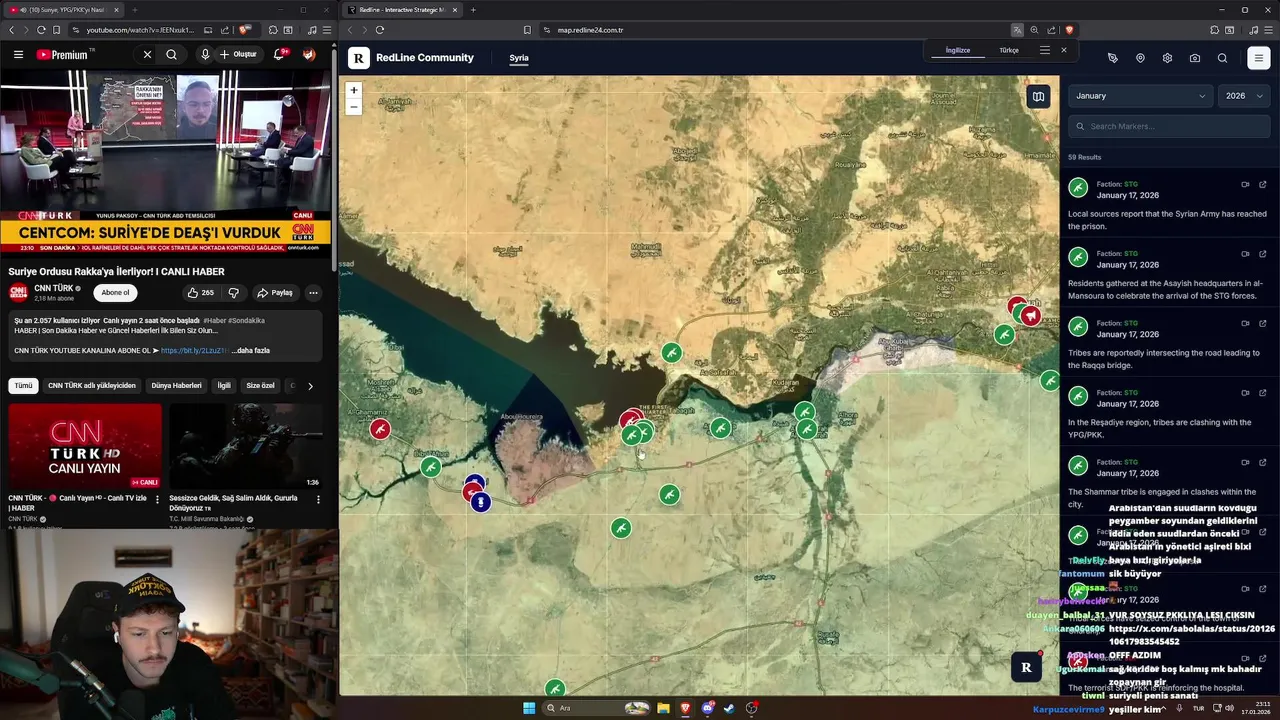Open YouTube account avatar menu
This screenshot has height=720, width=1280.
[x=309, y=54]
